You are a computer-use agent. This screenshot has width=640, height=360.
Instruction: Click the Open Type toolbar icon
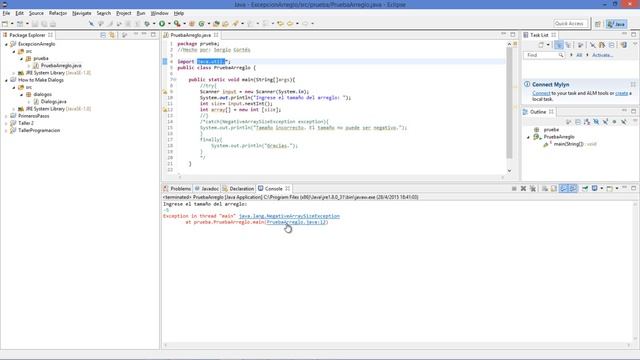pyautogui.click(x=216, y=24)
